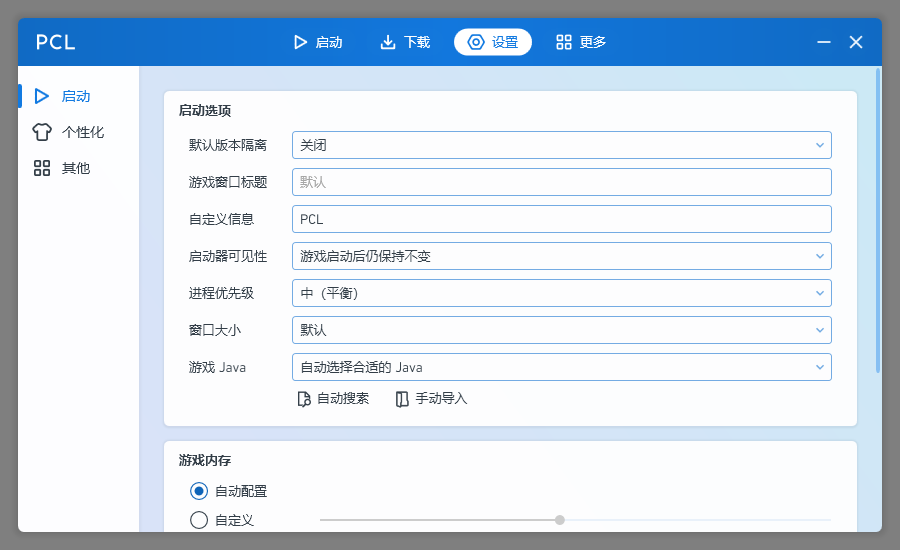Click the play icon beside top 启动
900x550 pixels.
pyautogui.click(x=300, y=42)
